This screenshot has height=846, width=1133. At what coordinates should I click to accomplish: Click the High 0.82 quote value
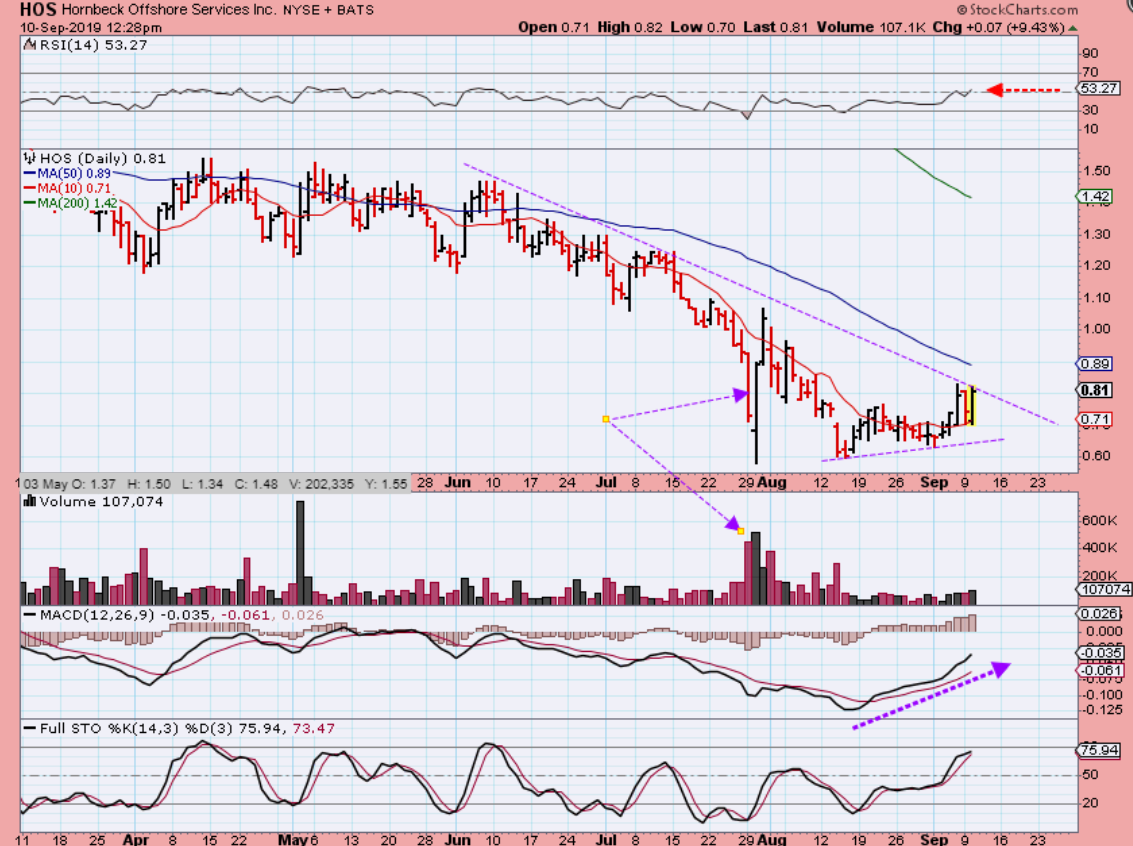click(629, 27)
